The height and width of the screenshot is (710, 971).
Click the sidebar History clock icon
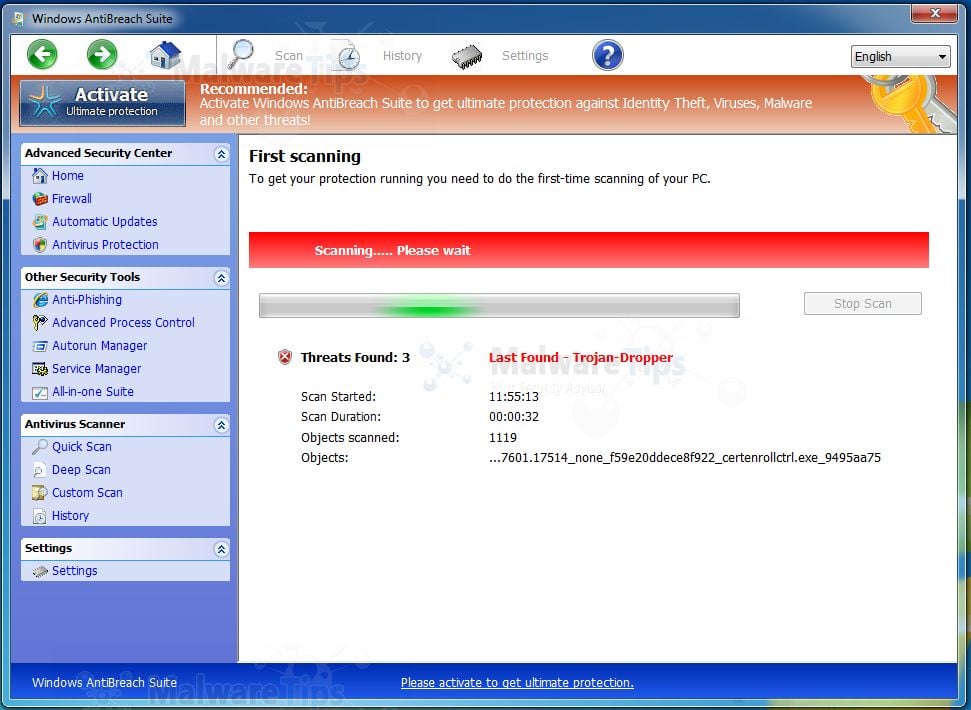pos(40,516)
